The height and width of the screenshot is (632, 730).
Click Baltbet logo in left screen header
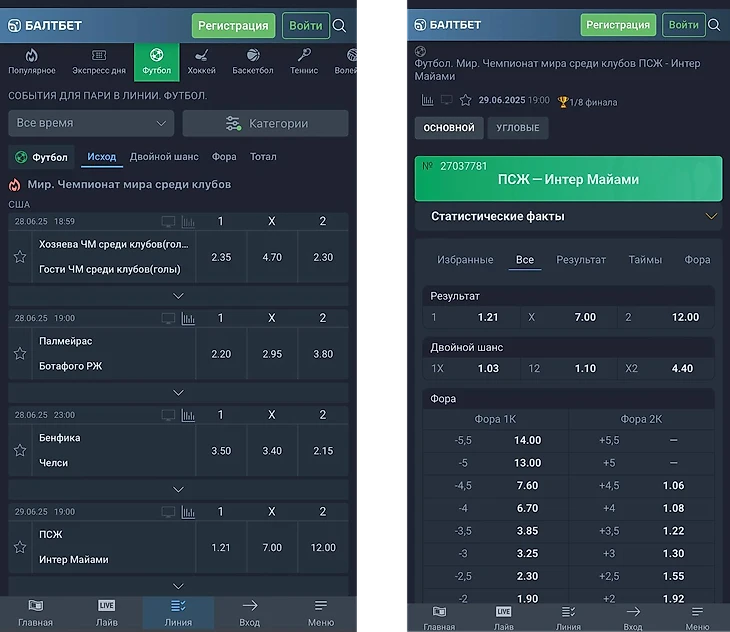pos(45,25)
